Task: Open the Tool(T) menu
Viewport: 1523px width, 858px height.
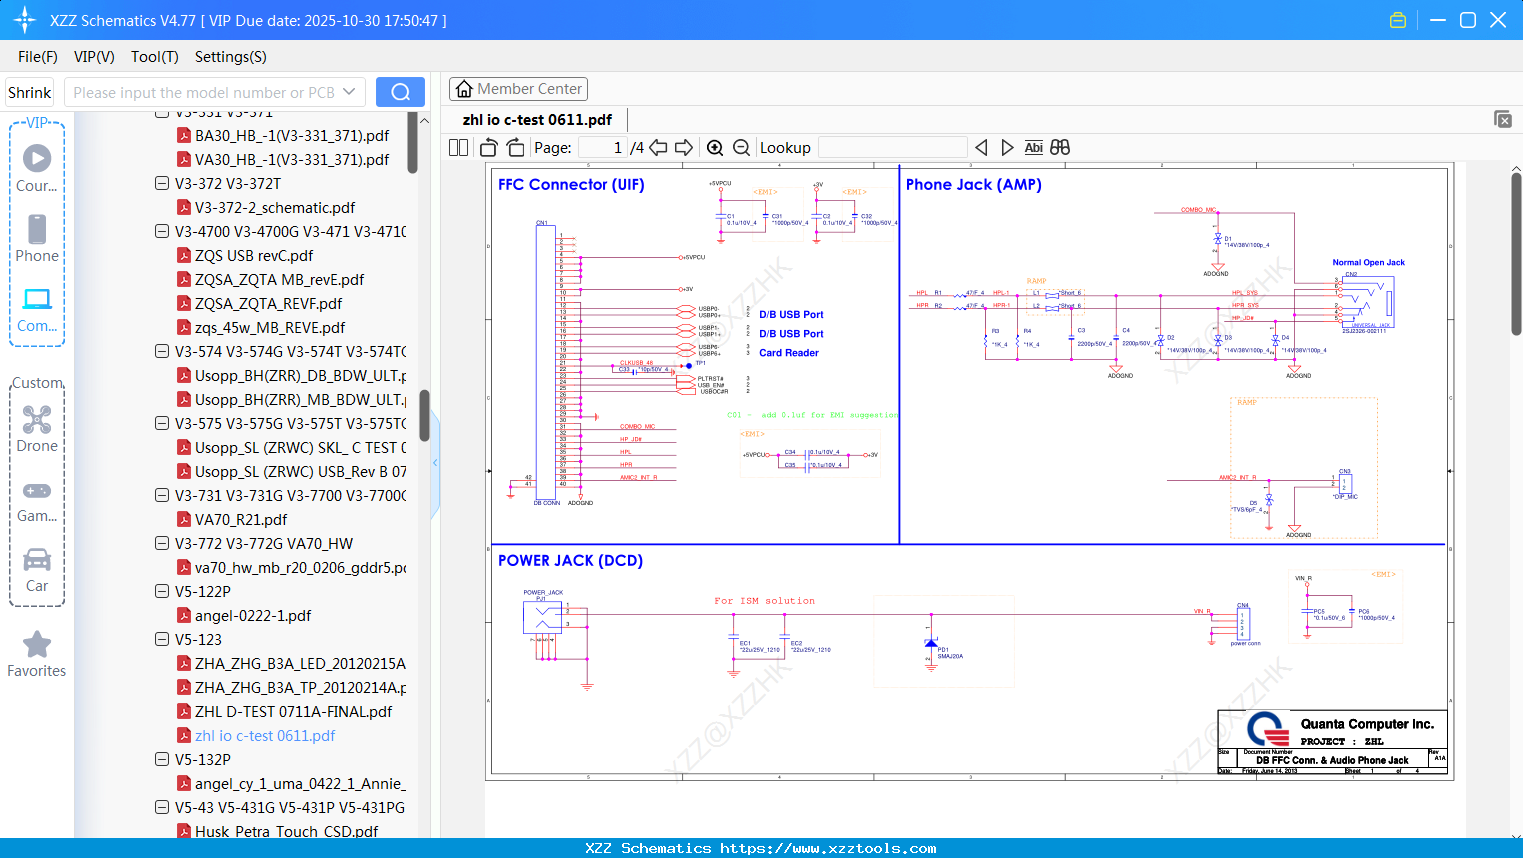Action: click(x=154, y=57)
